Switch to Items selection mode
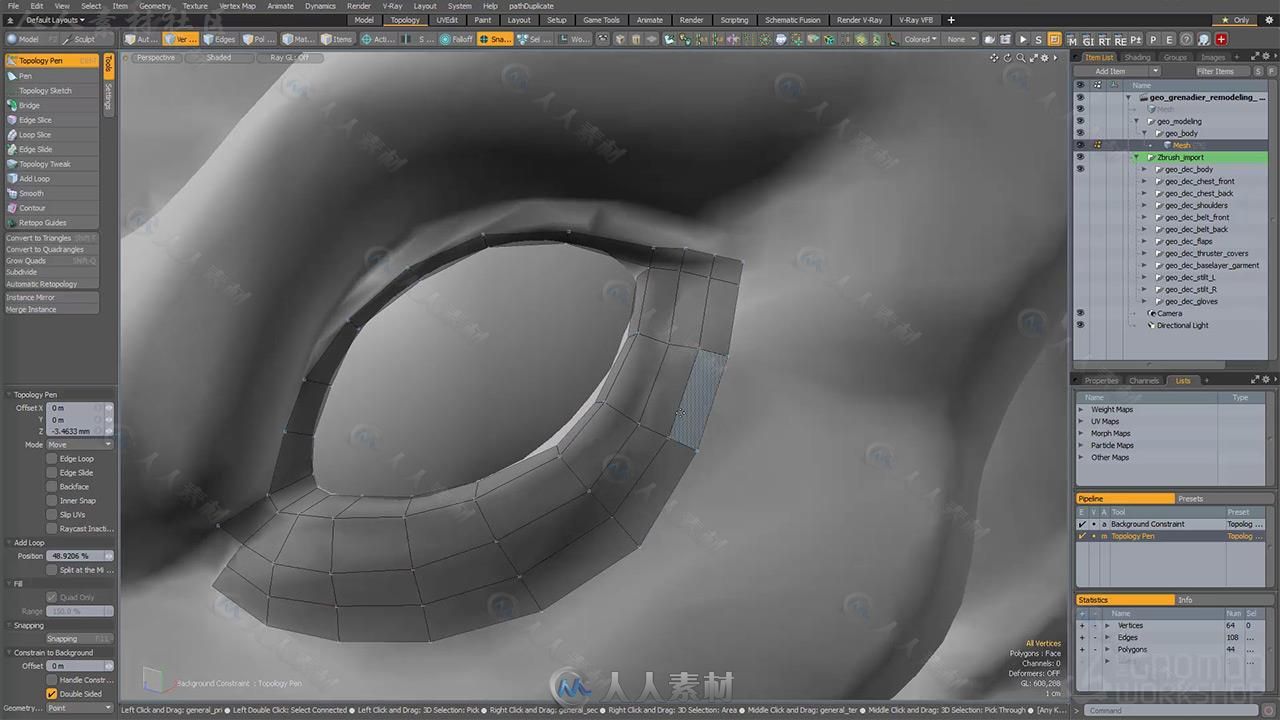This screenshot has width=1280, height=720. click(336, 39)
